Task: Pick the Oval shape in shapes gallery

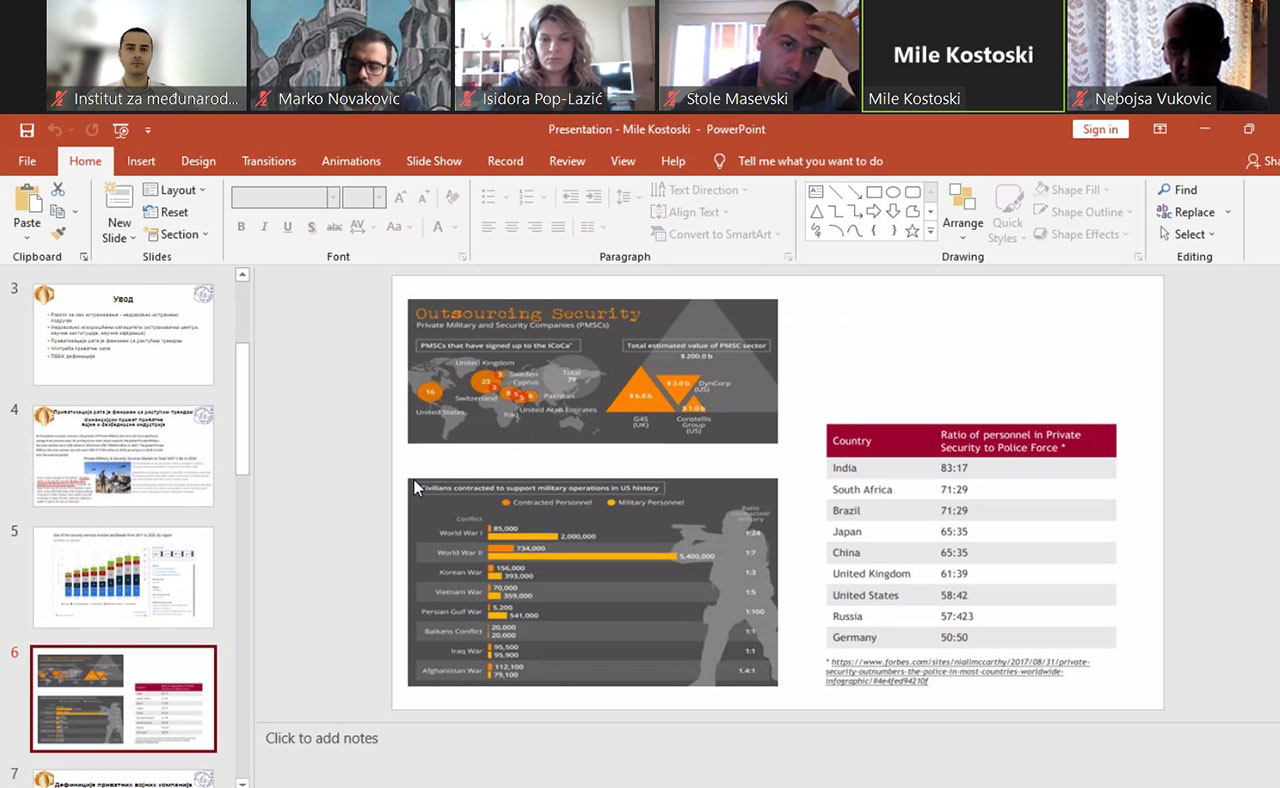Action: coord(893,192)
